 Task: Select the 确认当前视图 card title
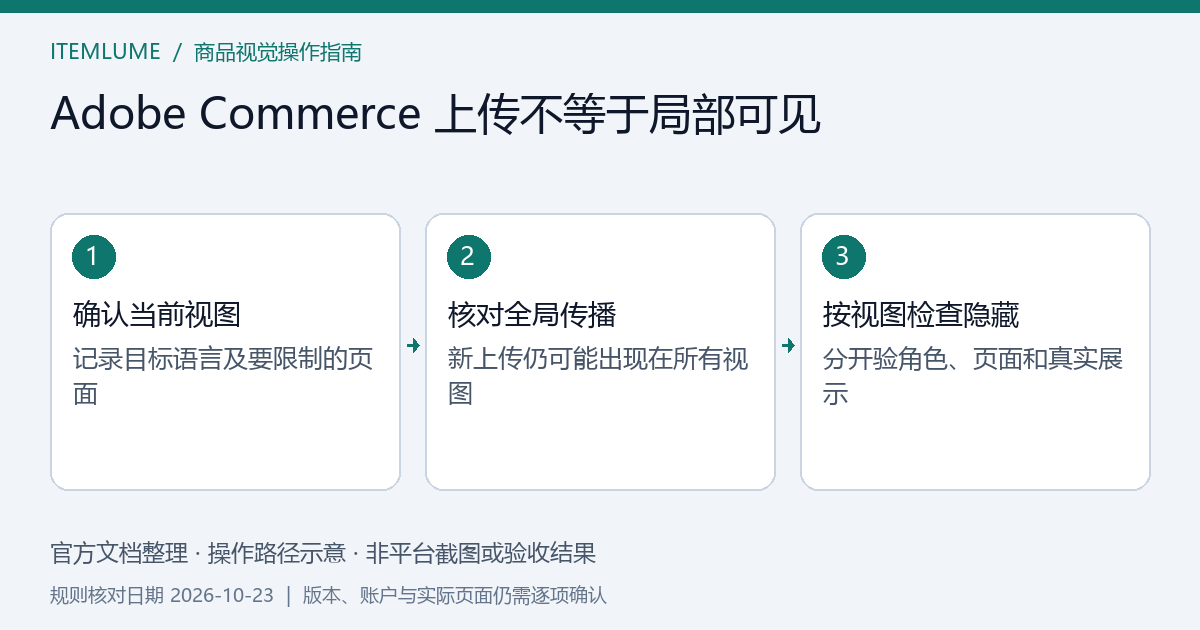pos(157,315)
